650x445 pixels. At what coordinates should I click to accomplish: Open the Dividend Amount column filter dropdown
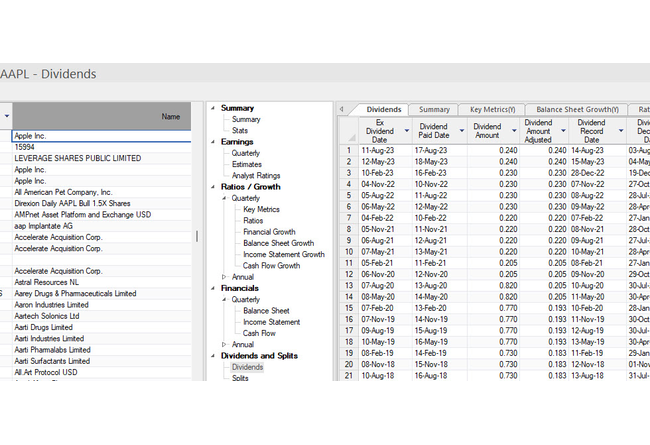[x=514, y=131]
